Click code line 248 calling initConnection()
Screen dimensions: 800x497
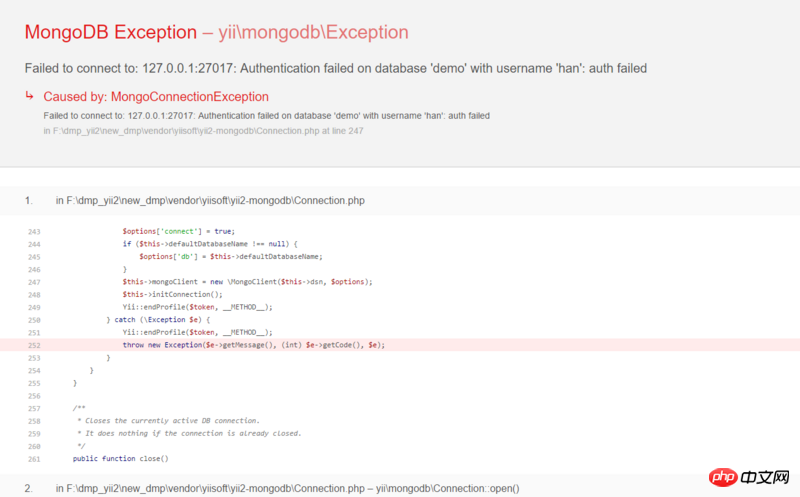172,294
